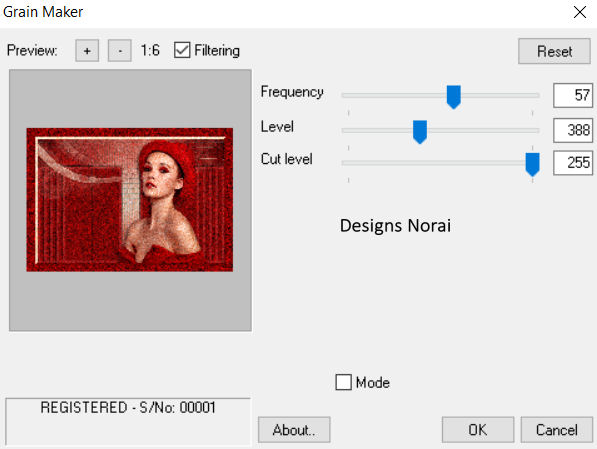Click the Level slider handle

[420, 132]
